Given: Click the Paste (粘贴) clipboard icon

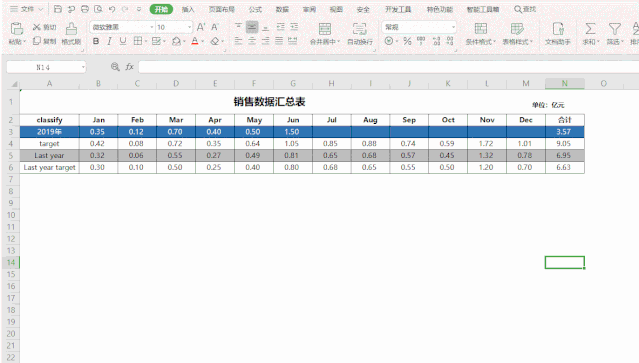Looking at the screenshot, I should [16, 29].
